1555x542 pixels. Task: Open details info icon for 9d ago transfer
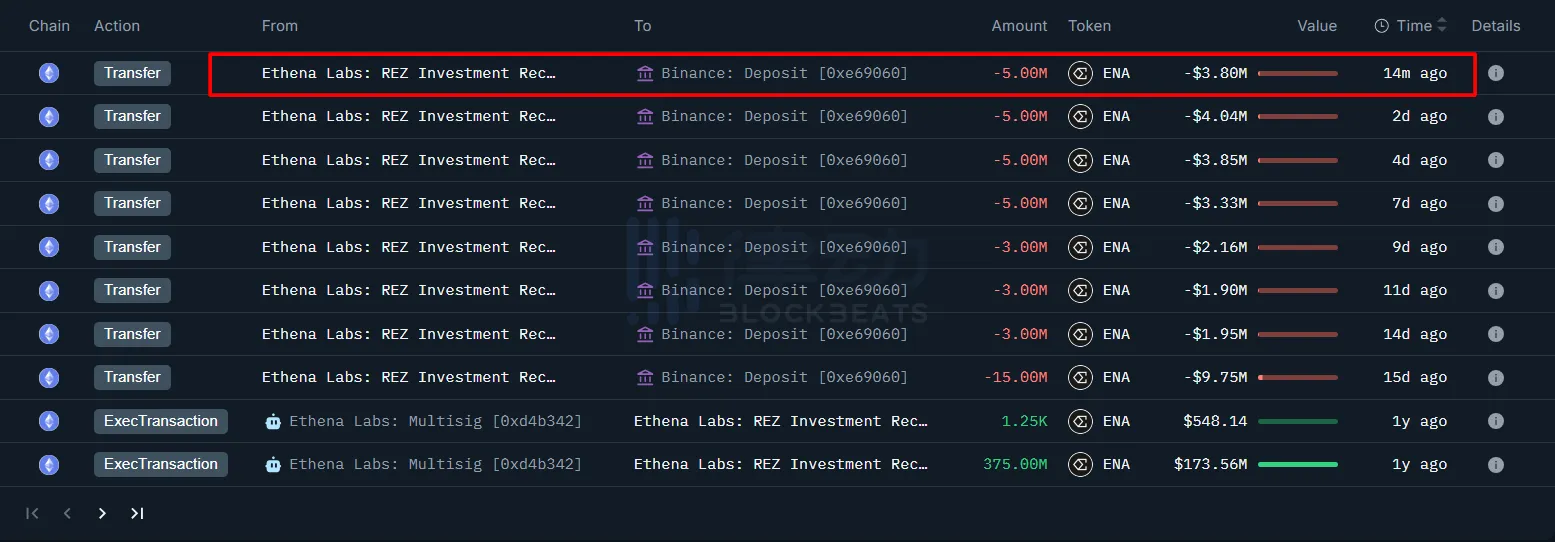tap(1496, 247)
